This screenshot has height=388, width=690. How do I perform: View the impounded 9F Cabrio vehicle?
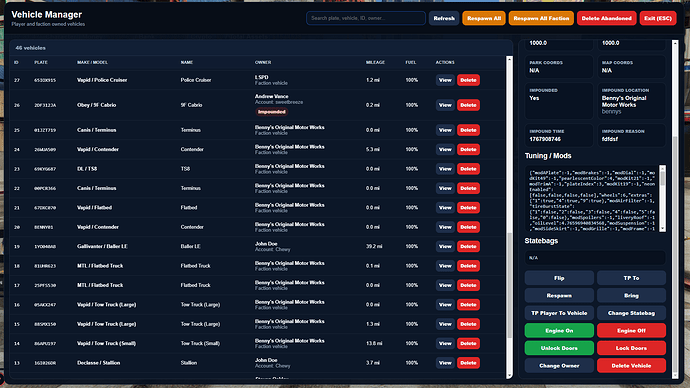(x=445, y=105)
